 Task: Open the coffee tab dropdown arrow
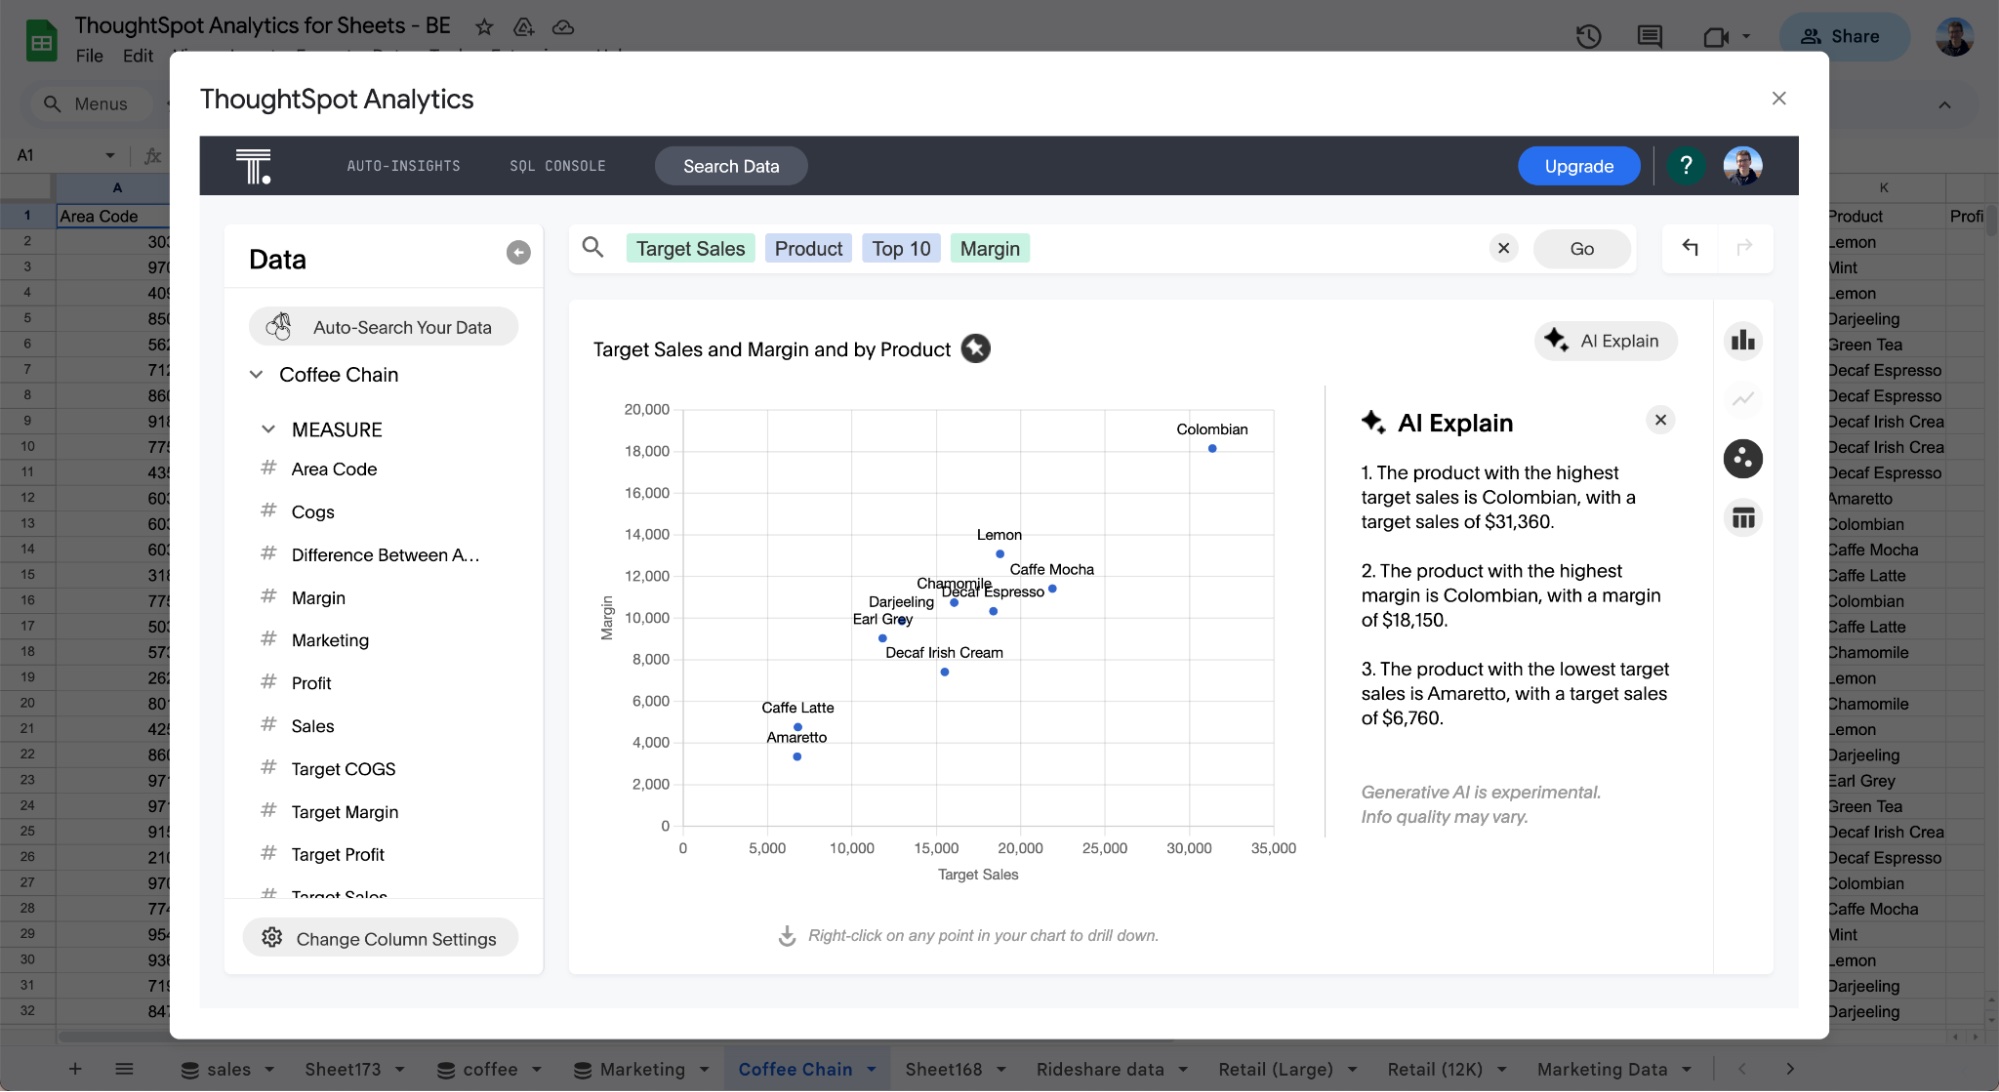point(536,1069)
